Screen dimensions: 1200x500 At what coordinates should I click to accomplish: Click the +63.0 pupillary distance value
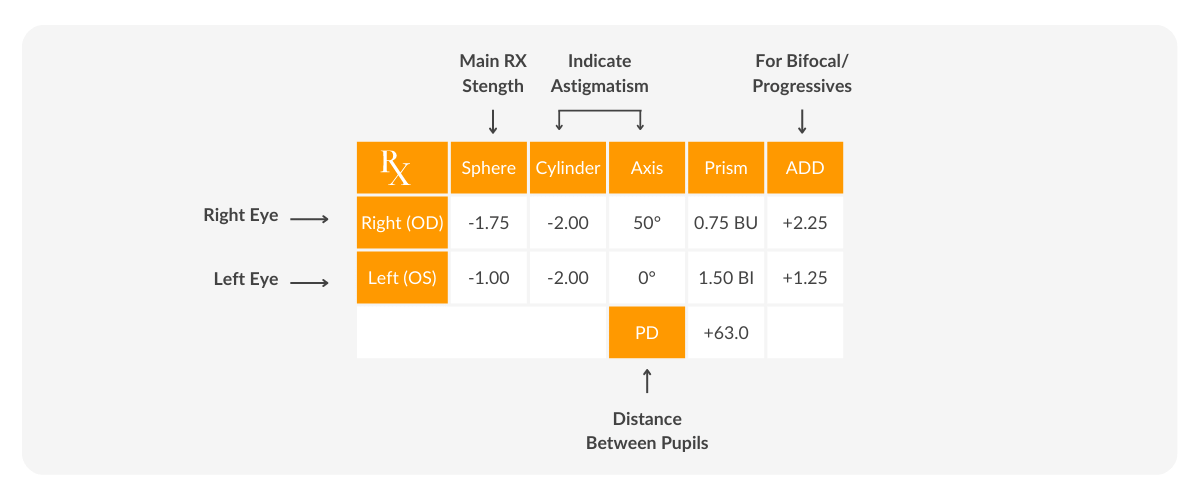726,332
